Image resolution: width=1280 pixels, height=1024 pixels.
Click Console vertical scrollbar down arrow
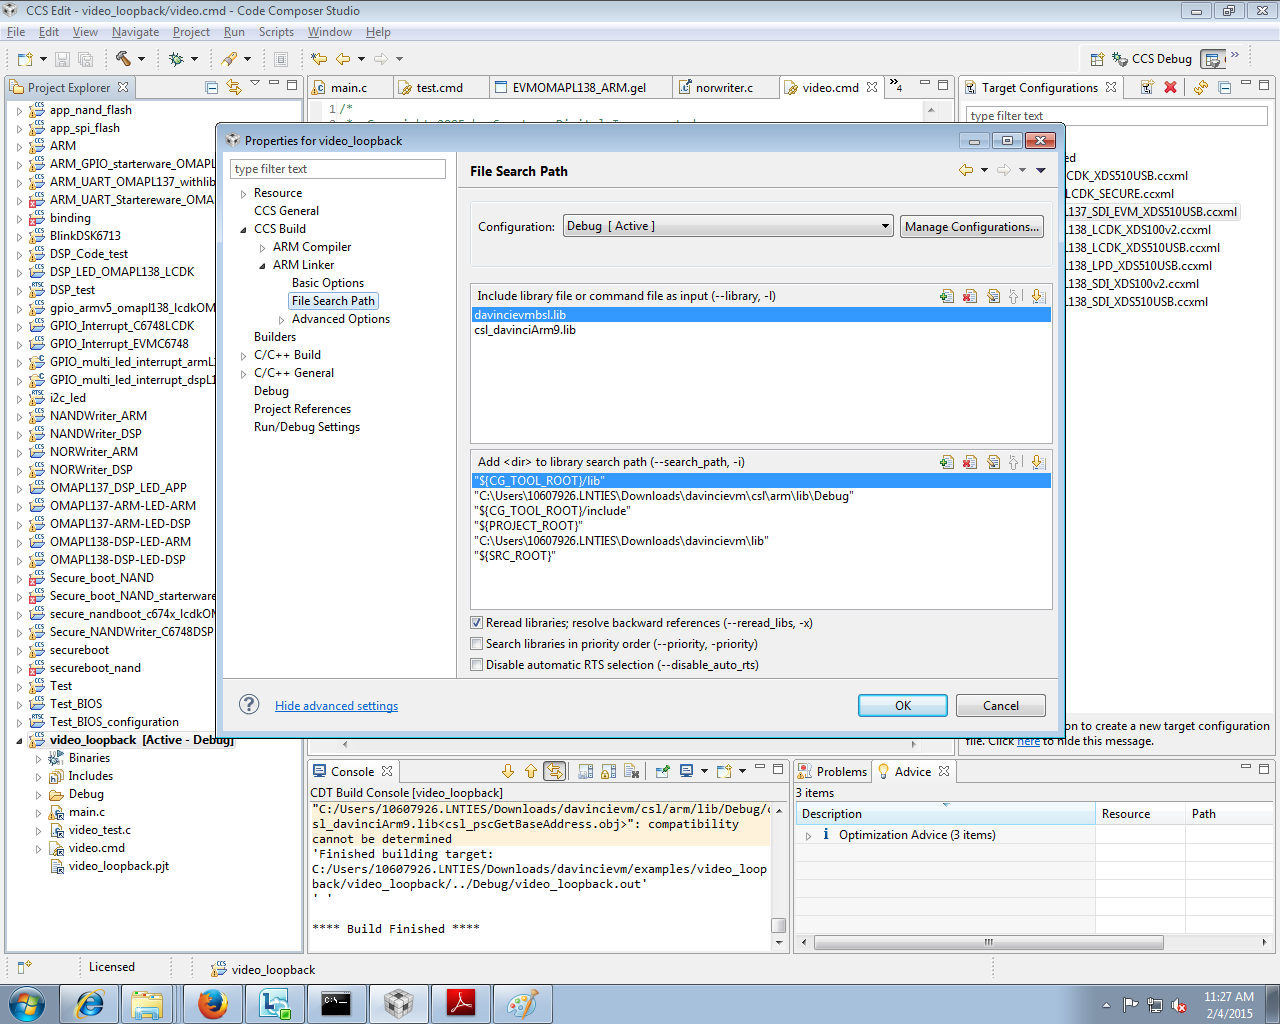coord(779,942)
